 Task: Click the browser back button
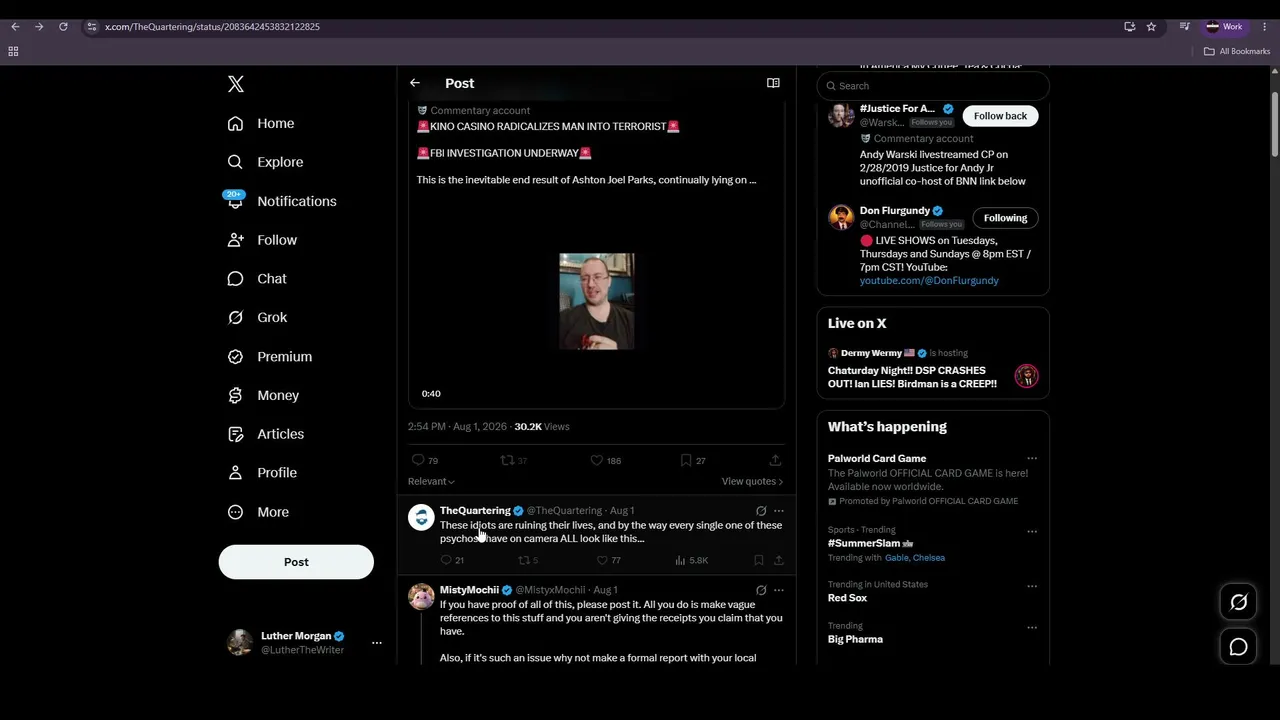[x=15, y=27]
